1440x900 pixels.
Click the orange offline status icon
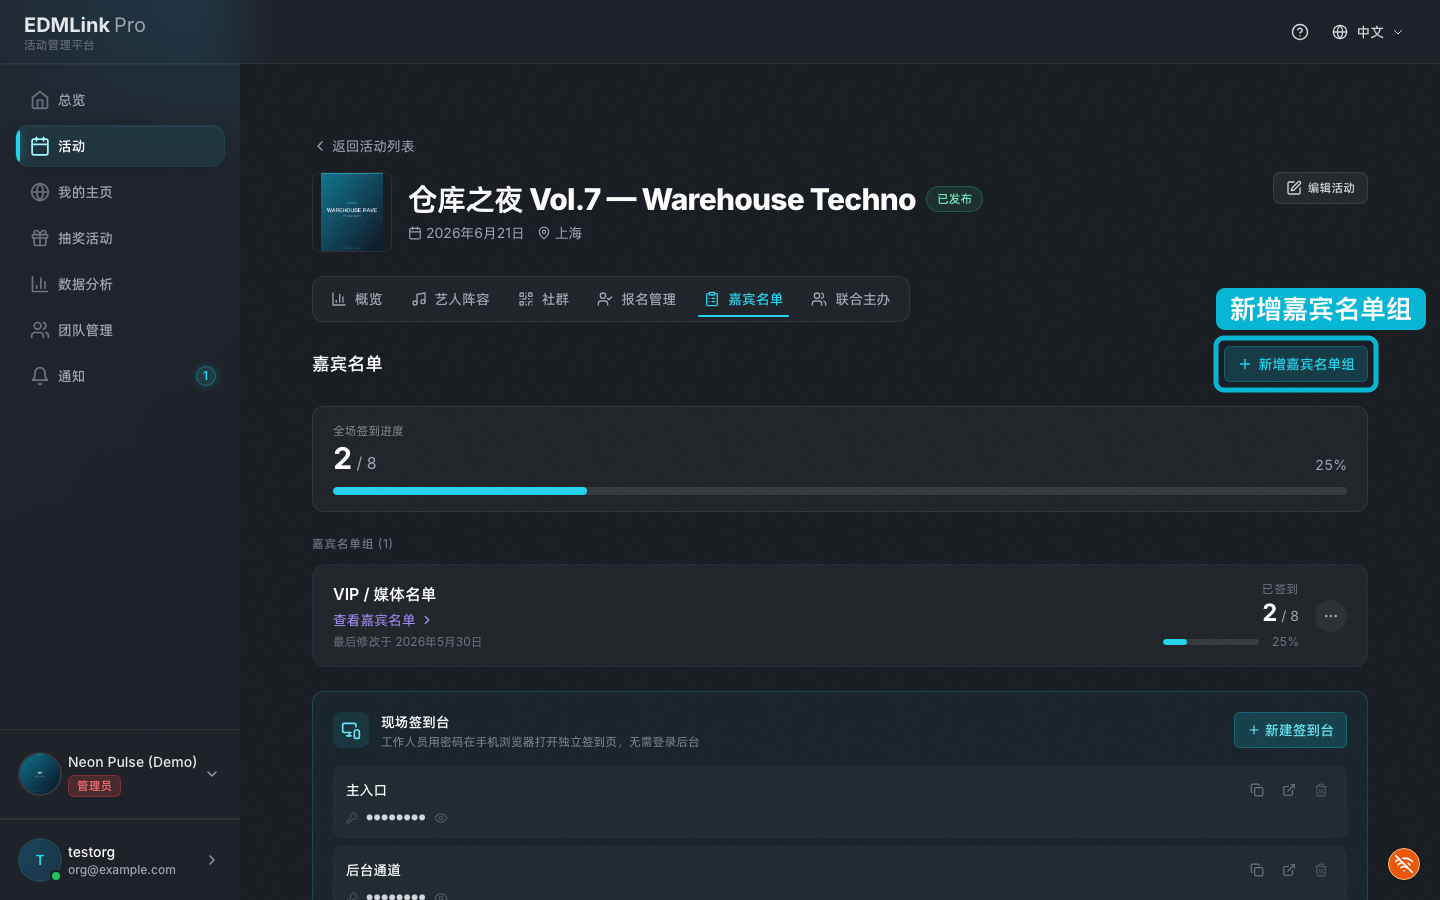[x=1404, y=864]
